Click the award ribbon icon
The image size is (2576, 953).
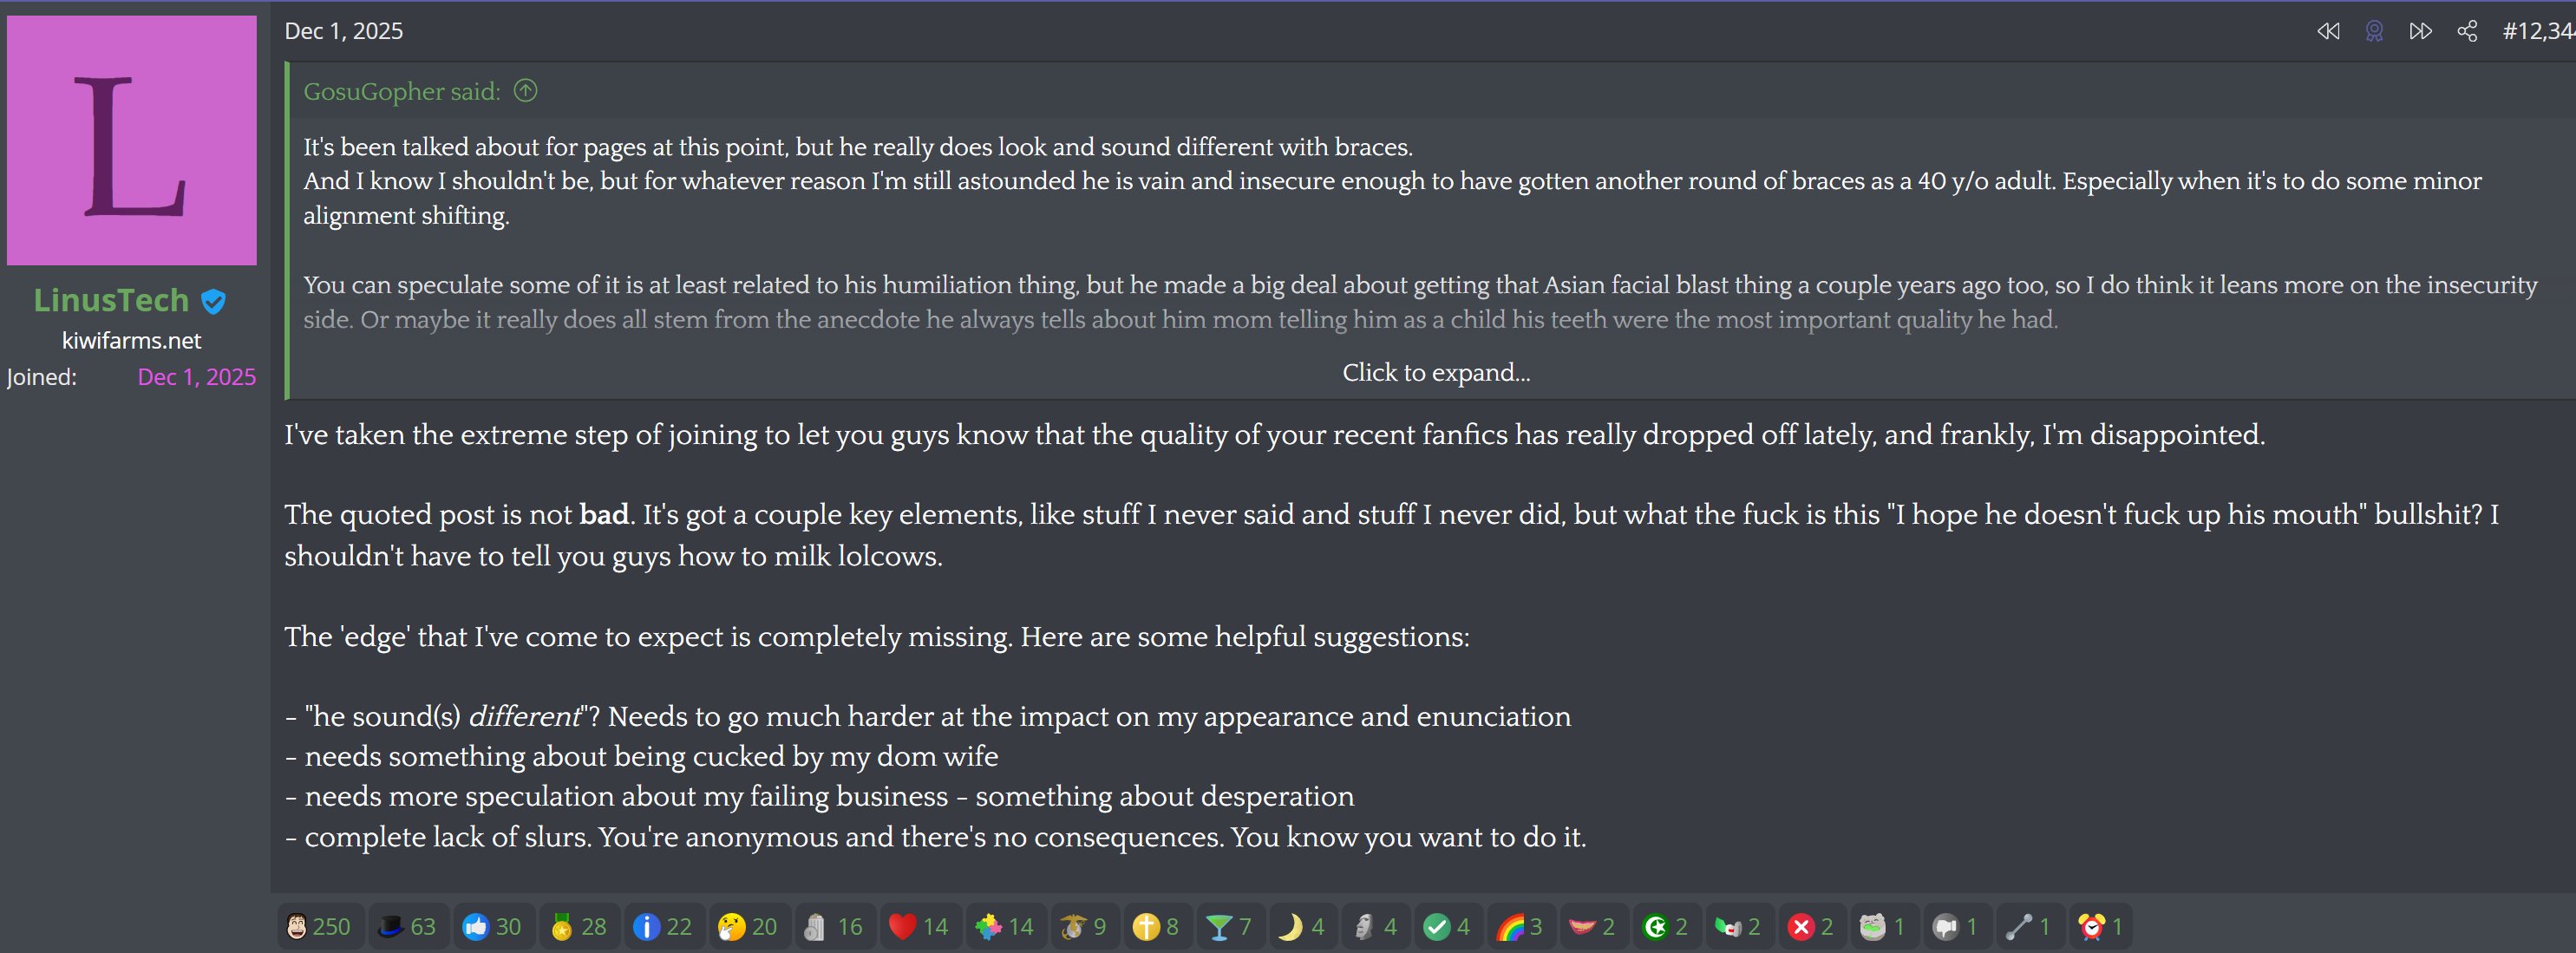(2374, 31)
